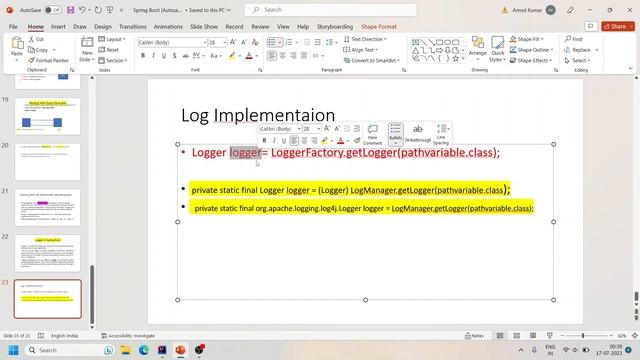Click the Comments icon beside Share

coord(591,27)
